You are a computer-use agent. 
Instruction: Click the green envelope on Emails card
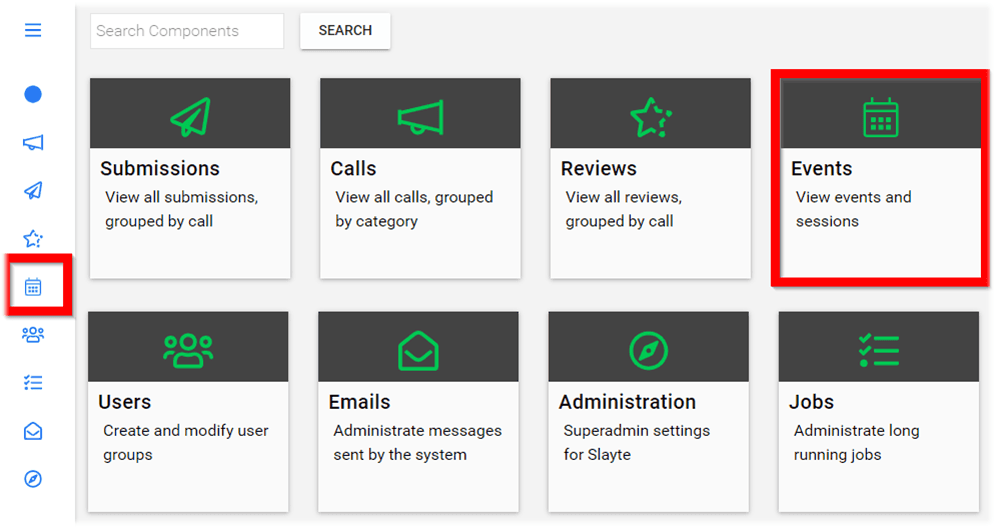click(x=418, y=351)
